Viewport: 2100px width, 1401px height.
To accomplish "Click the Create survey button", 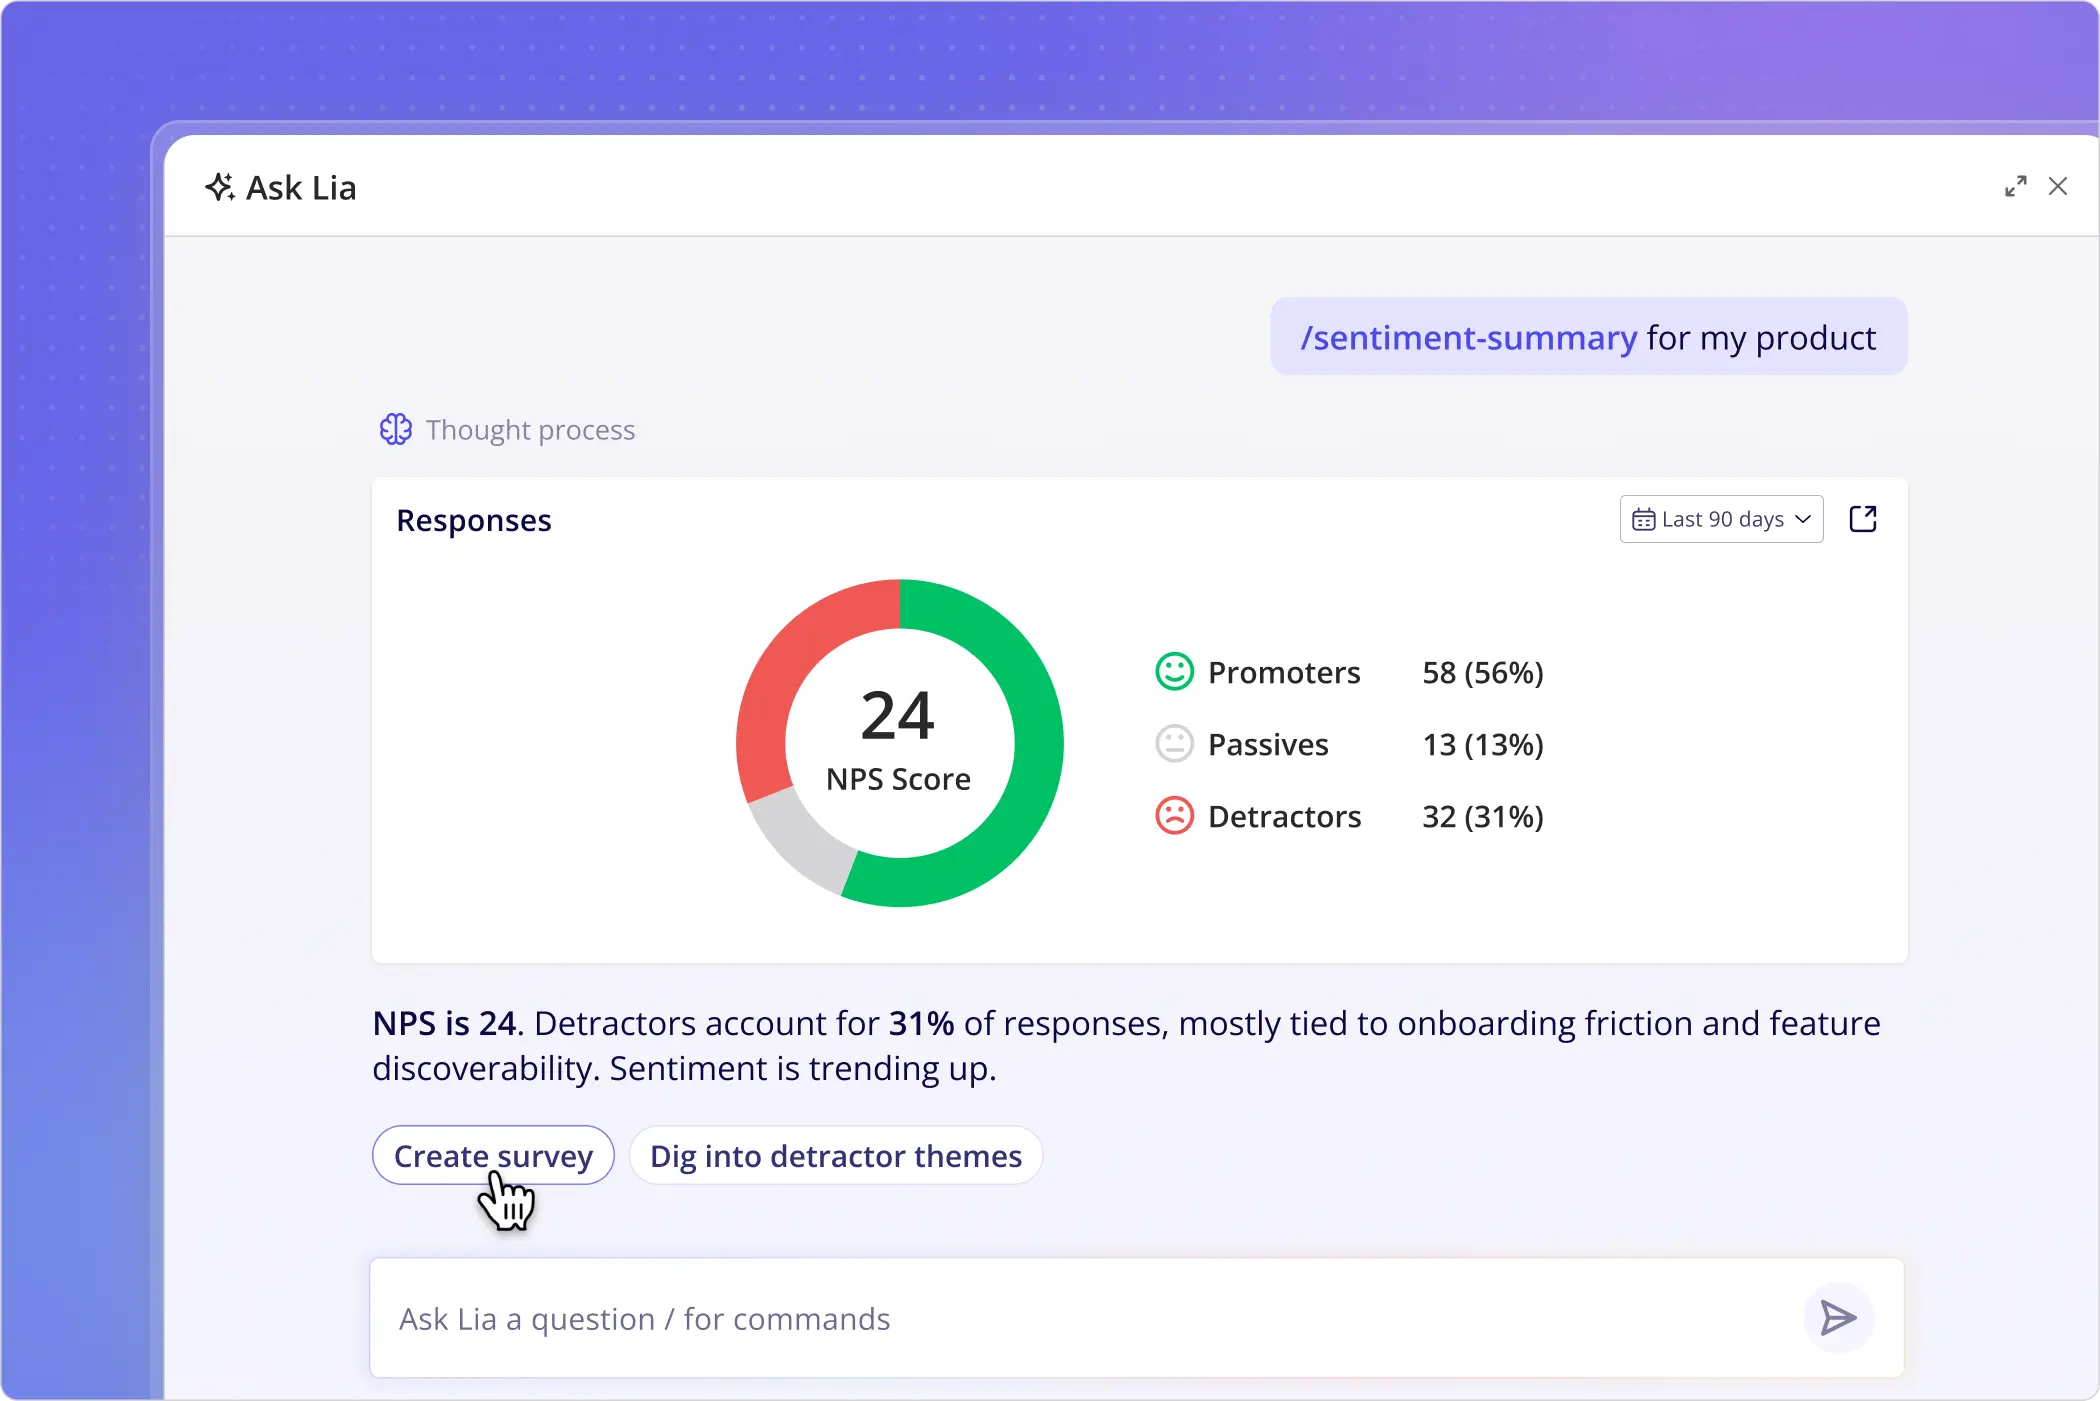I will point(493,1155).
